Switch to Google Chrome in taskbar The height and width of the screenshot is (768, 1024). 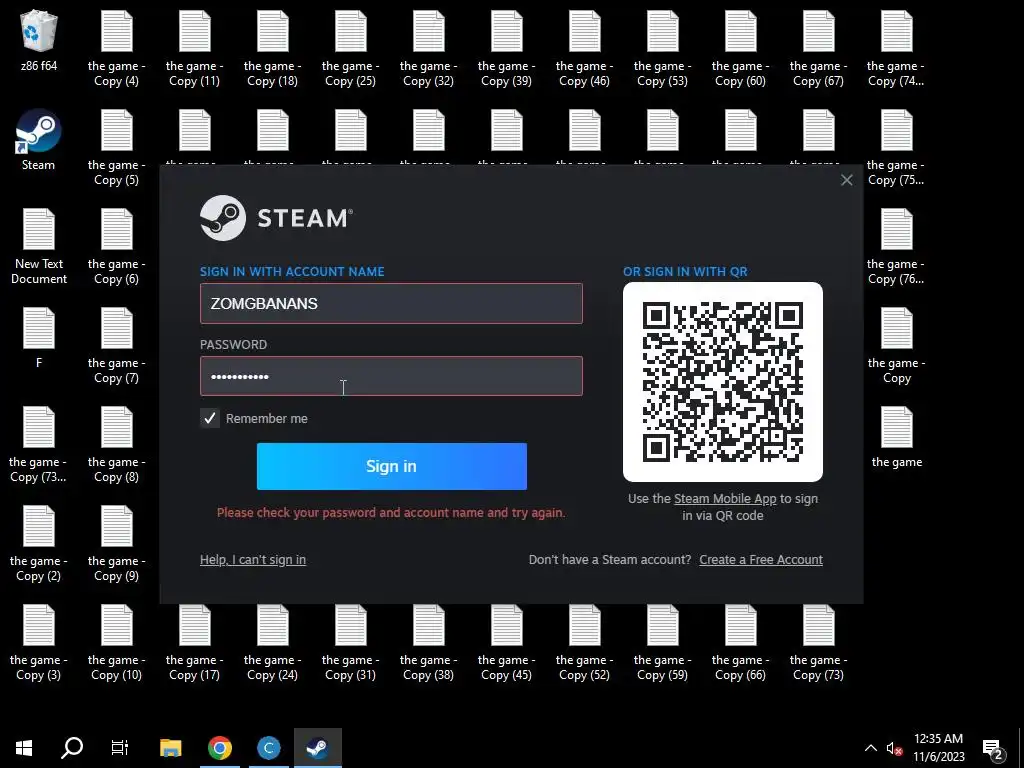tap(220, 748)
